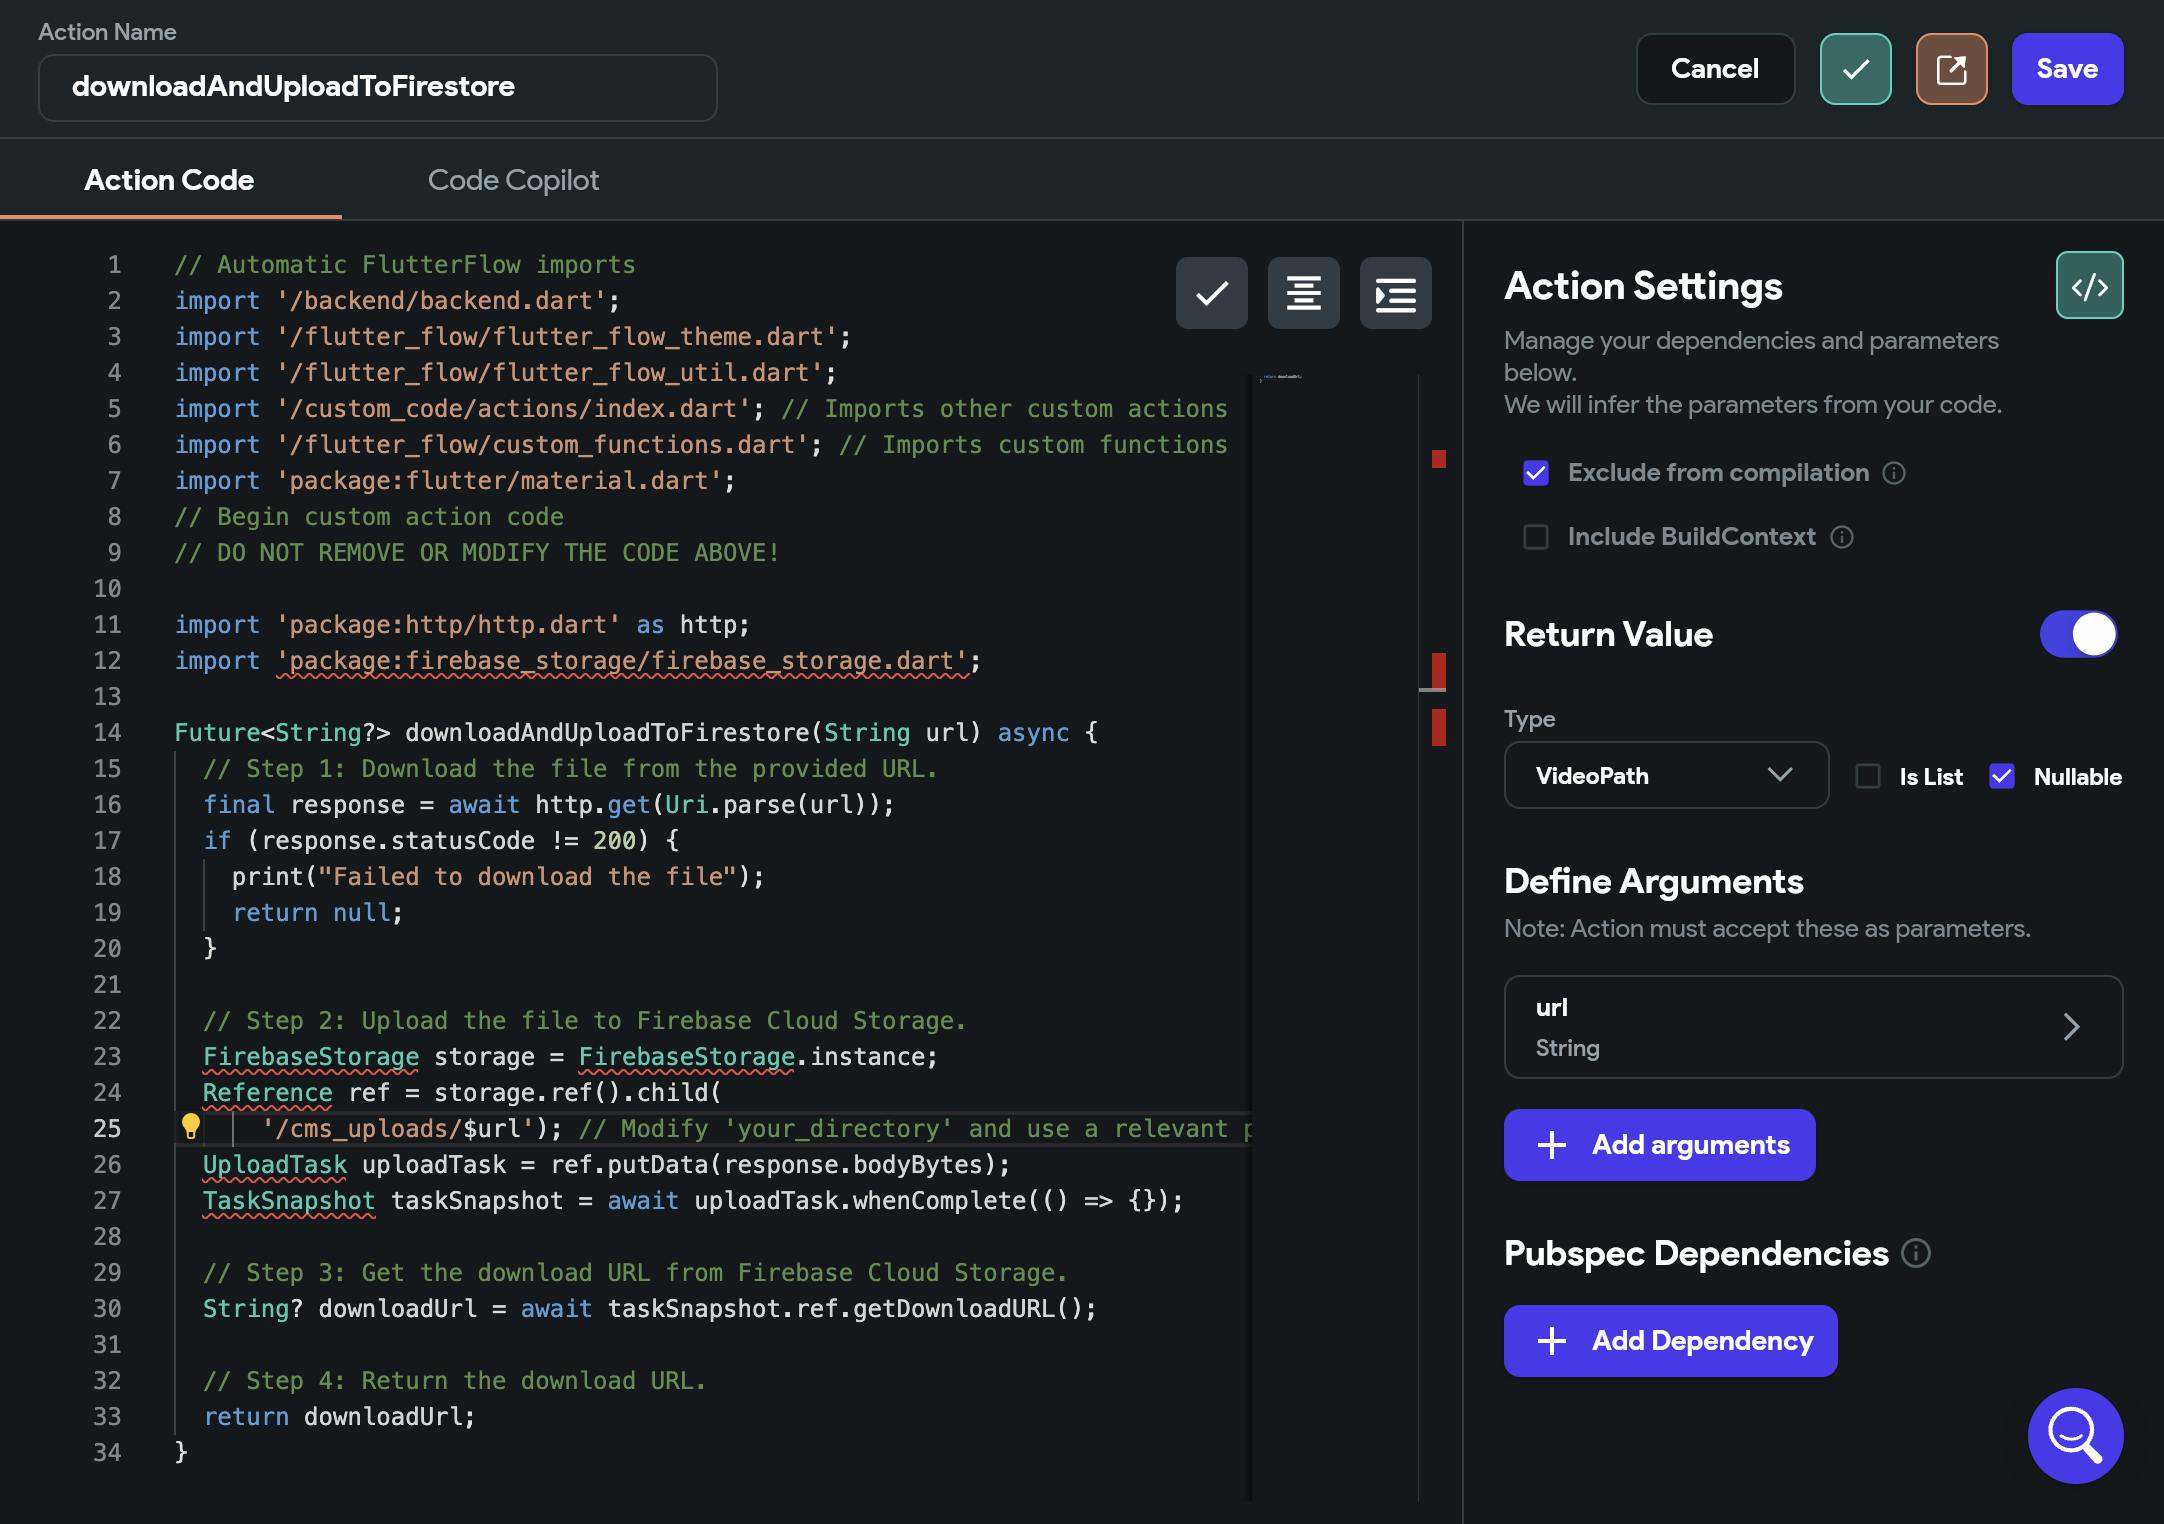Click the indent code lines icon
The width and height of the screenshot is (2164, 1524).
pyautogui.click(x=1395, y=293)
